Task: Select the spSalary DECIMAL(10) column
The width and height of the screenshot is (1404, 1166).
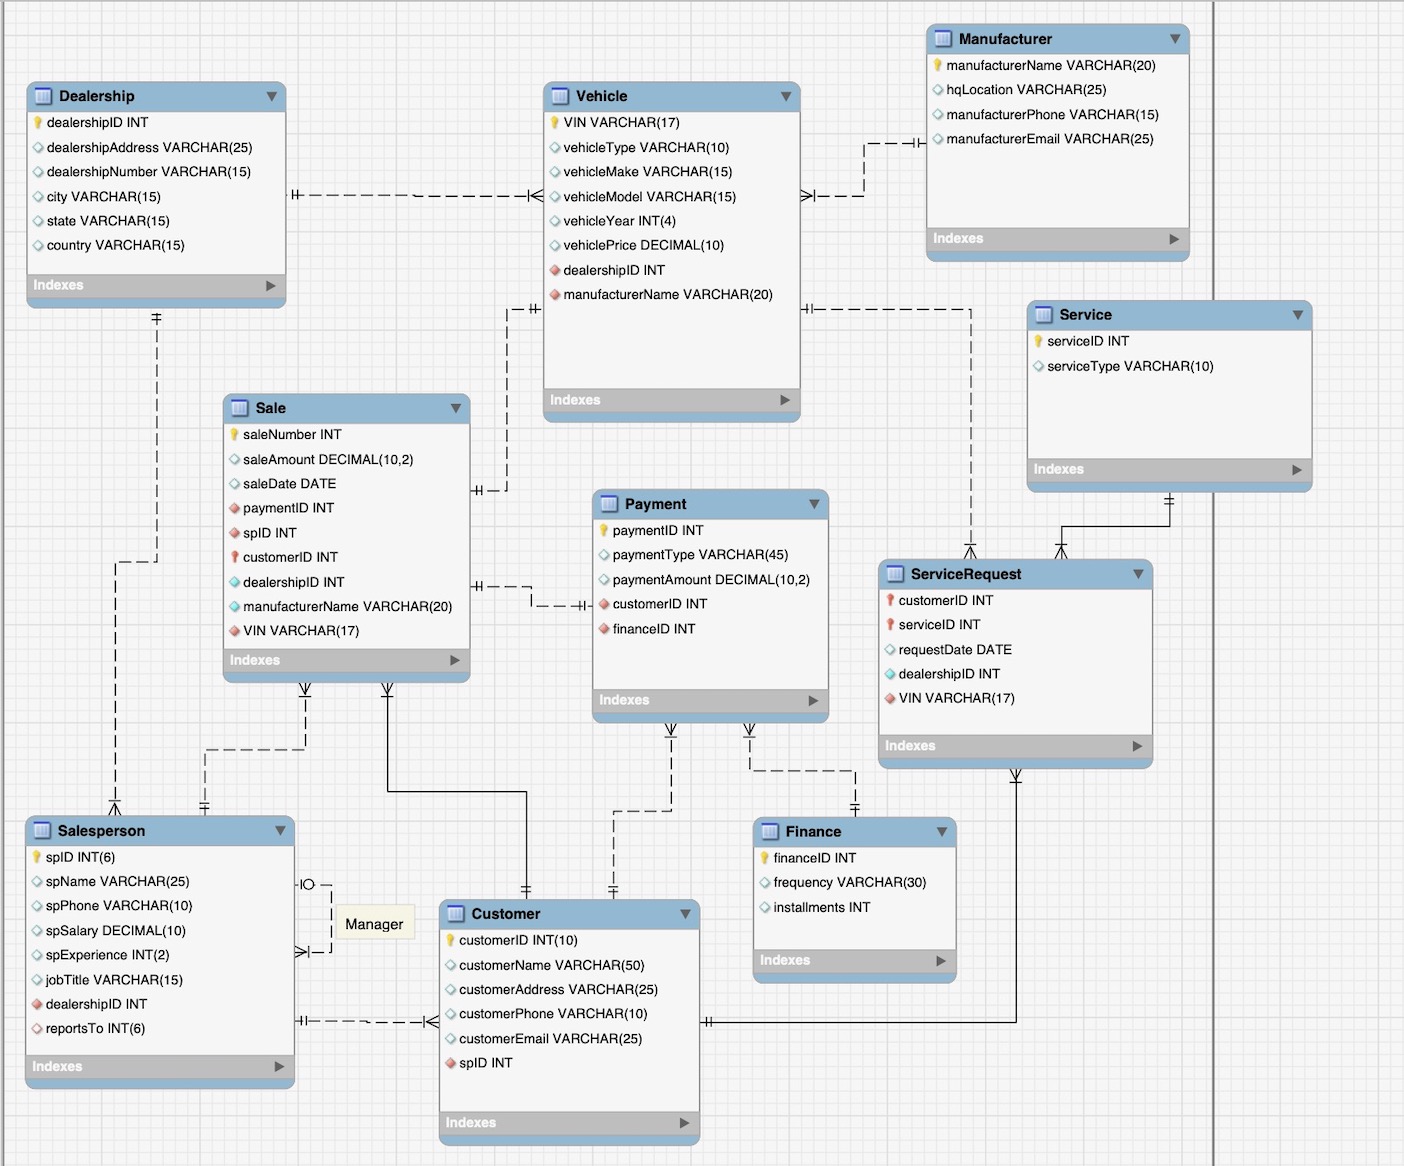Action: 115,931
